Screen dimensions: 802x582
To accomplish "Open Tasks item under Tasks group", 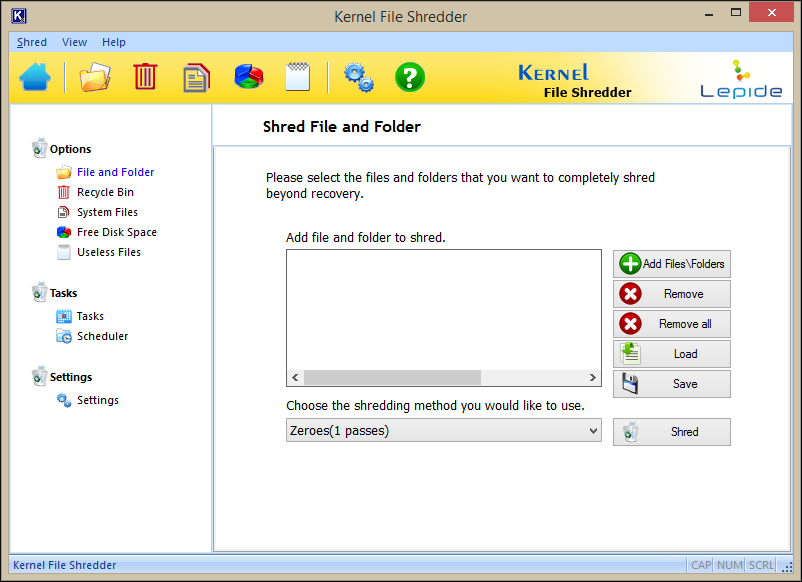I will pyautogui.click(x=90, y=317).
